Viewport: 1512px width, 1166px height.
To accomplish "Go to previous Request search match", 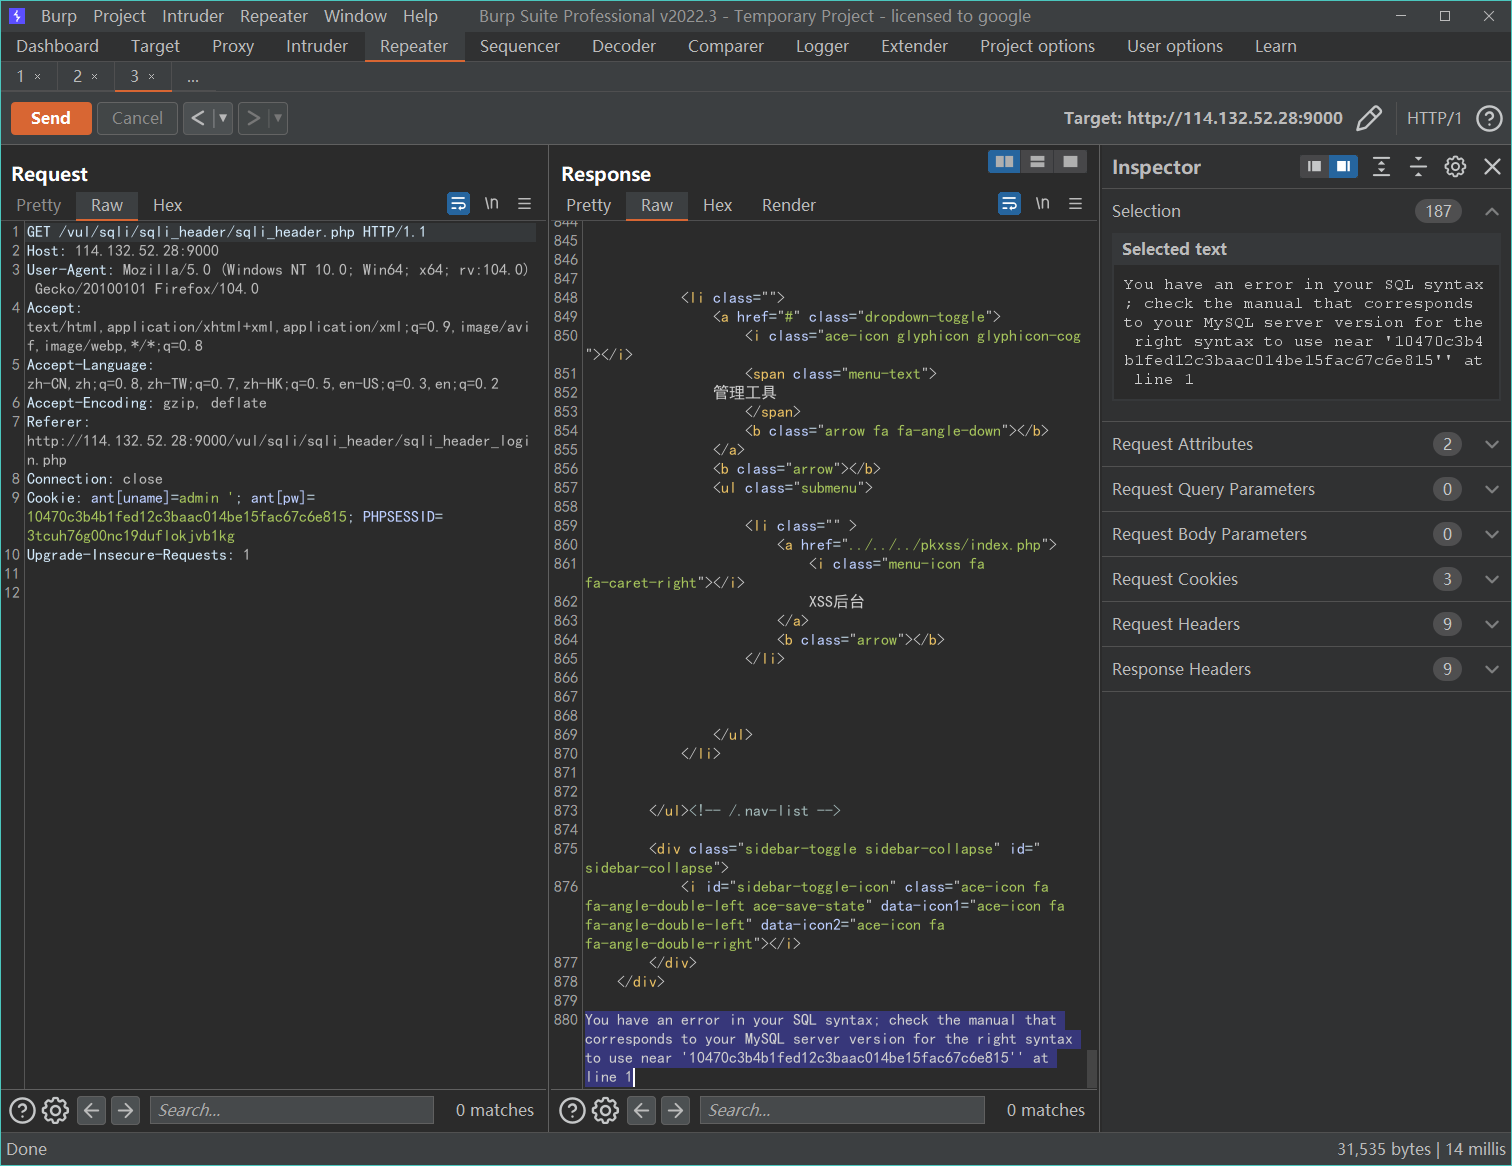I will tap(91, 1110).
